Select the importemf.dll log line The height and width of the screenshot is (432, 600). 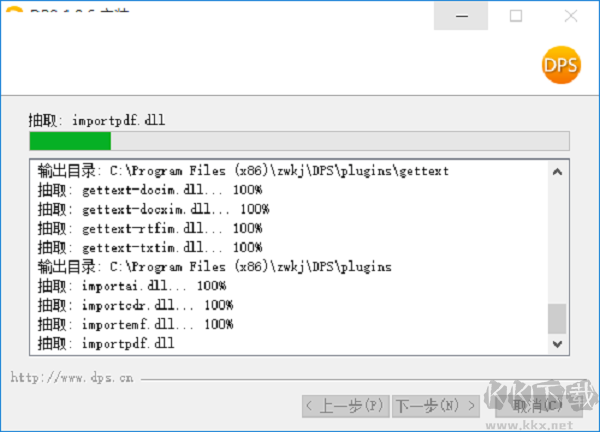coord(135,324)
